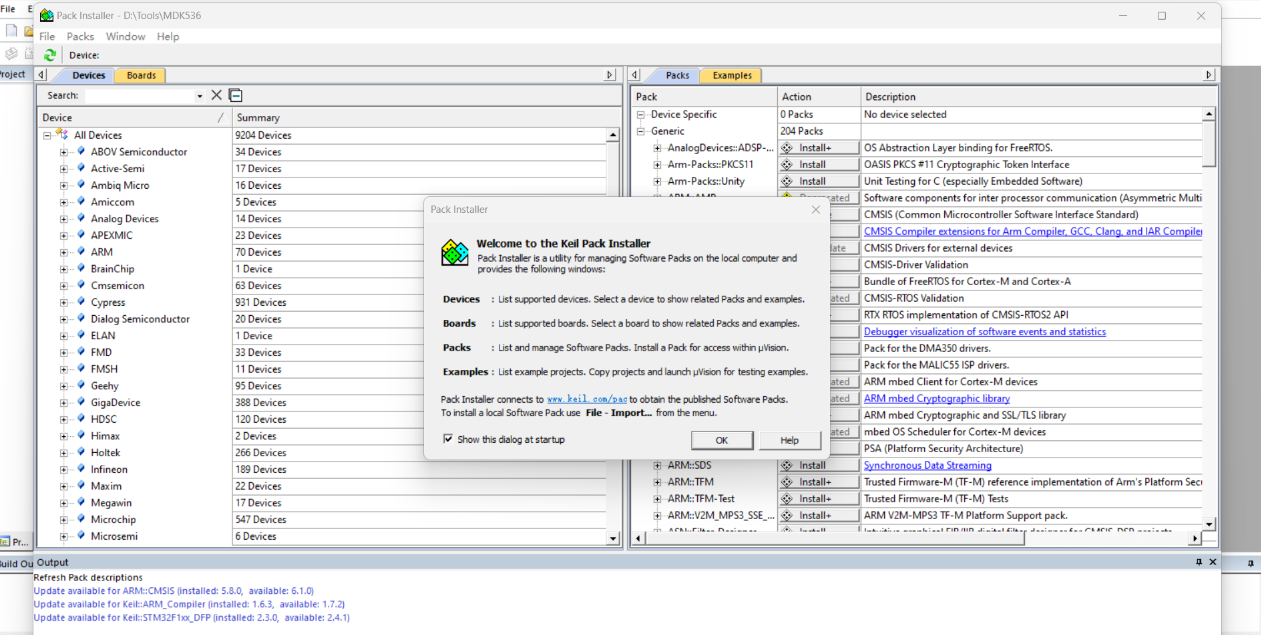
Task: Clear the device search with the X icon
Action: (216, 95)
